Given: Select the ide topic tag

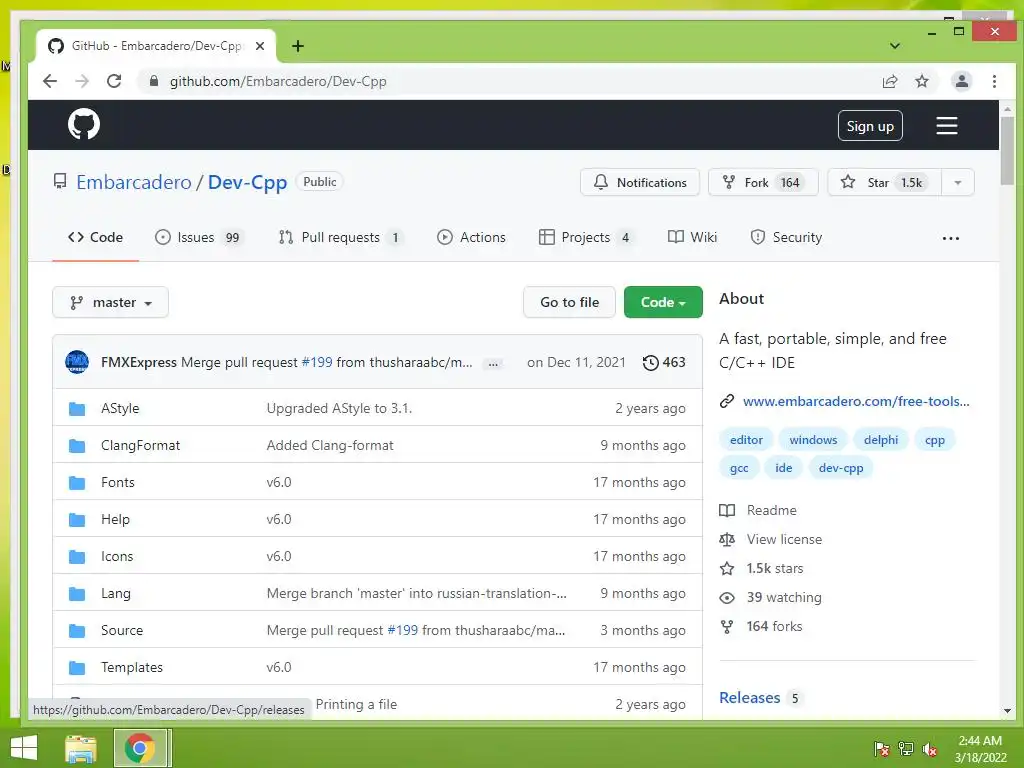Looking at the screenshot, I should click(x=784, y=468).
